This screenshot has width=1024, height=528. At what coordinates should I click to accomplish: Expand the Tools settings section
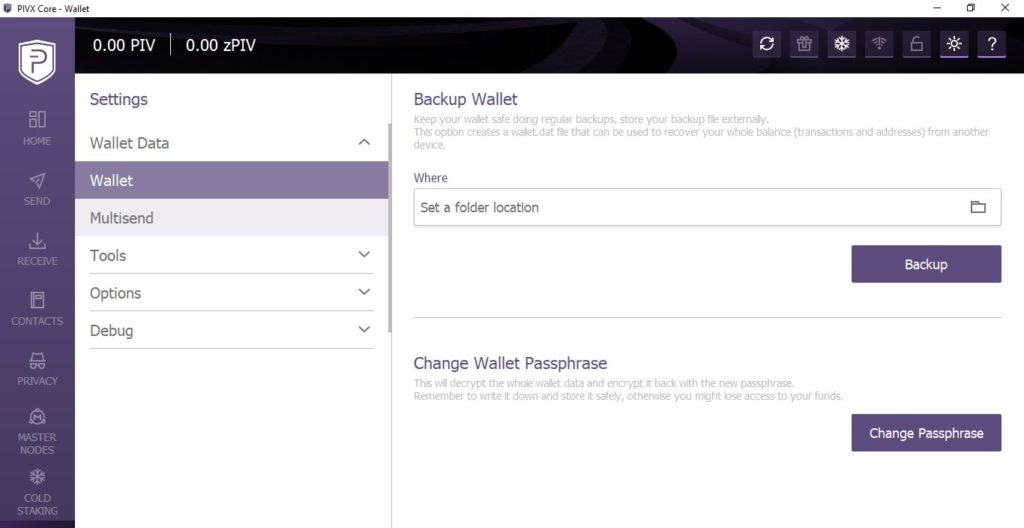point(231,255)
